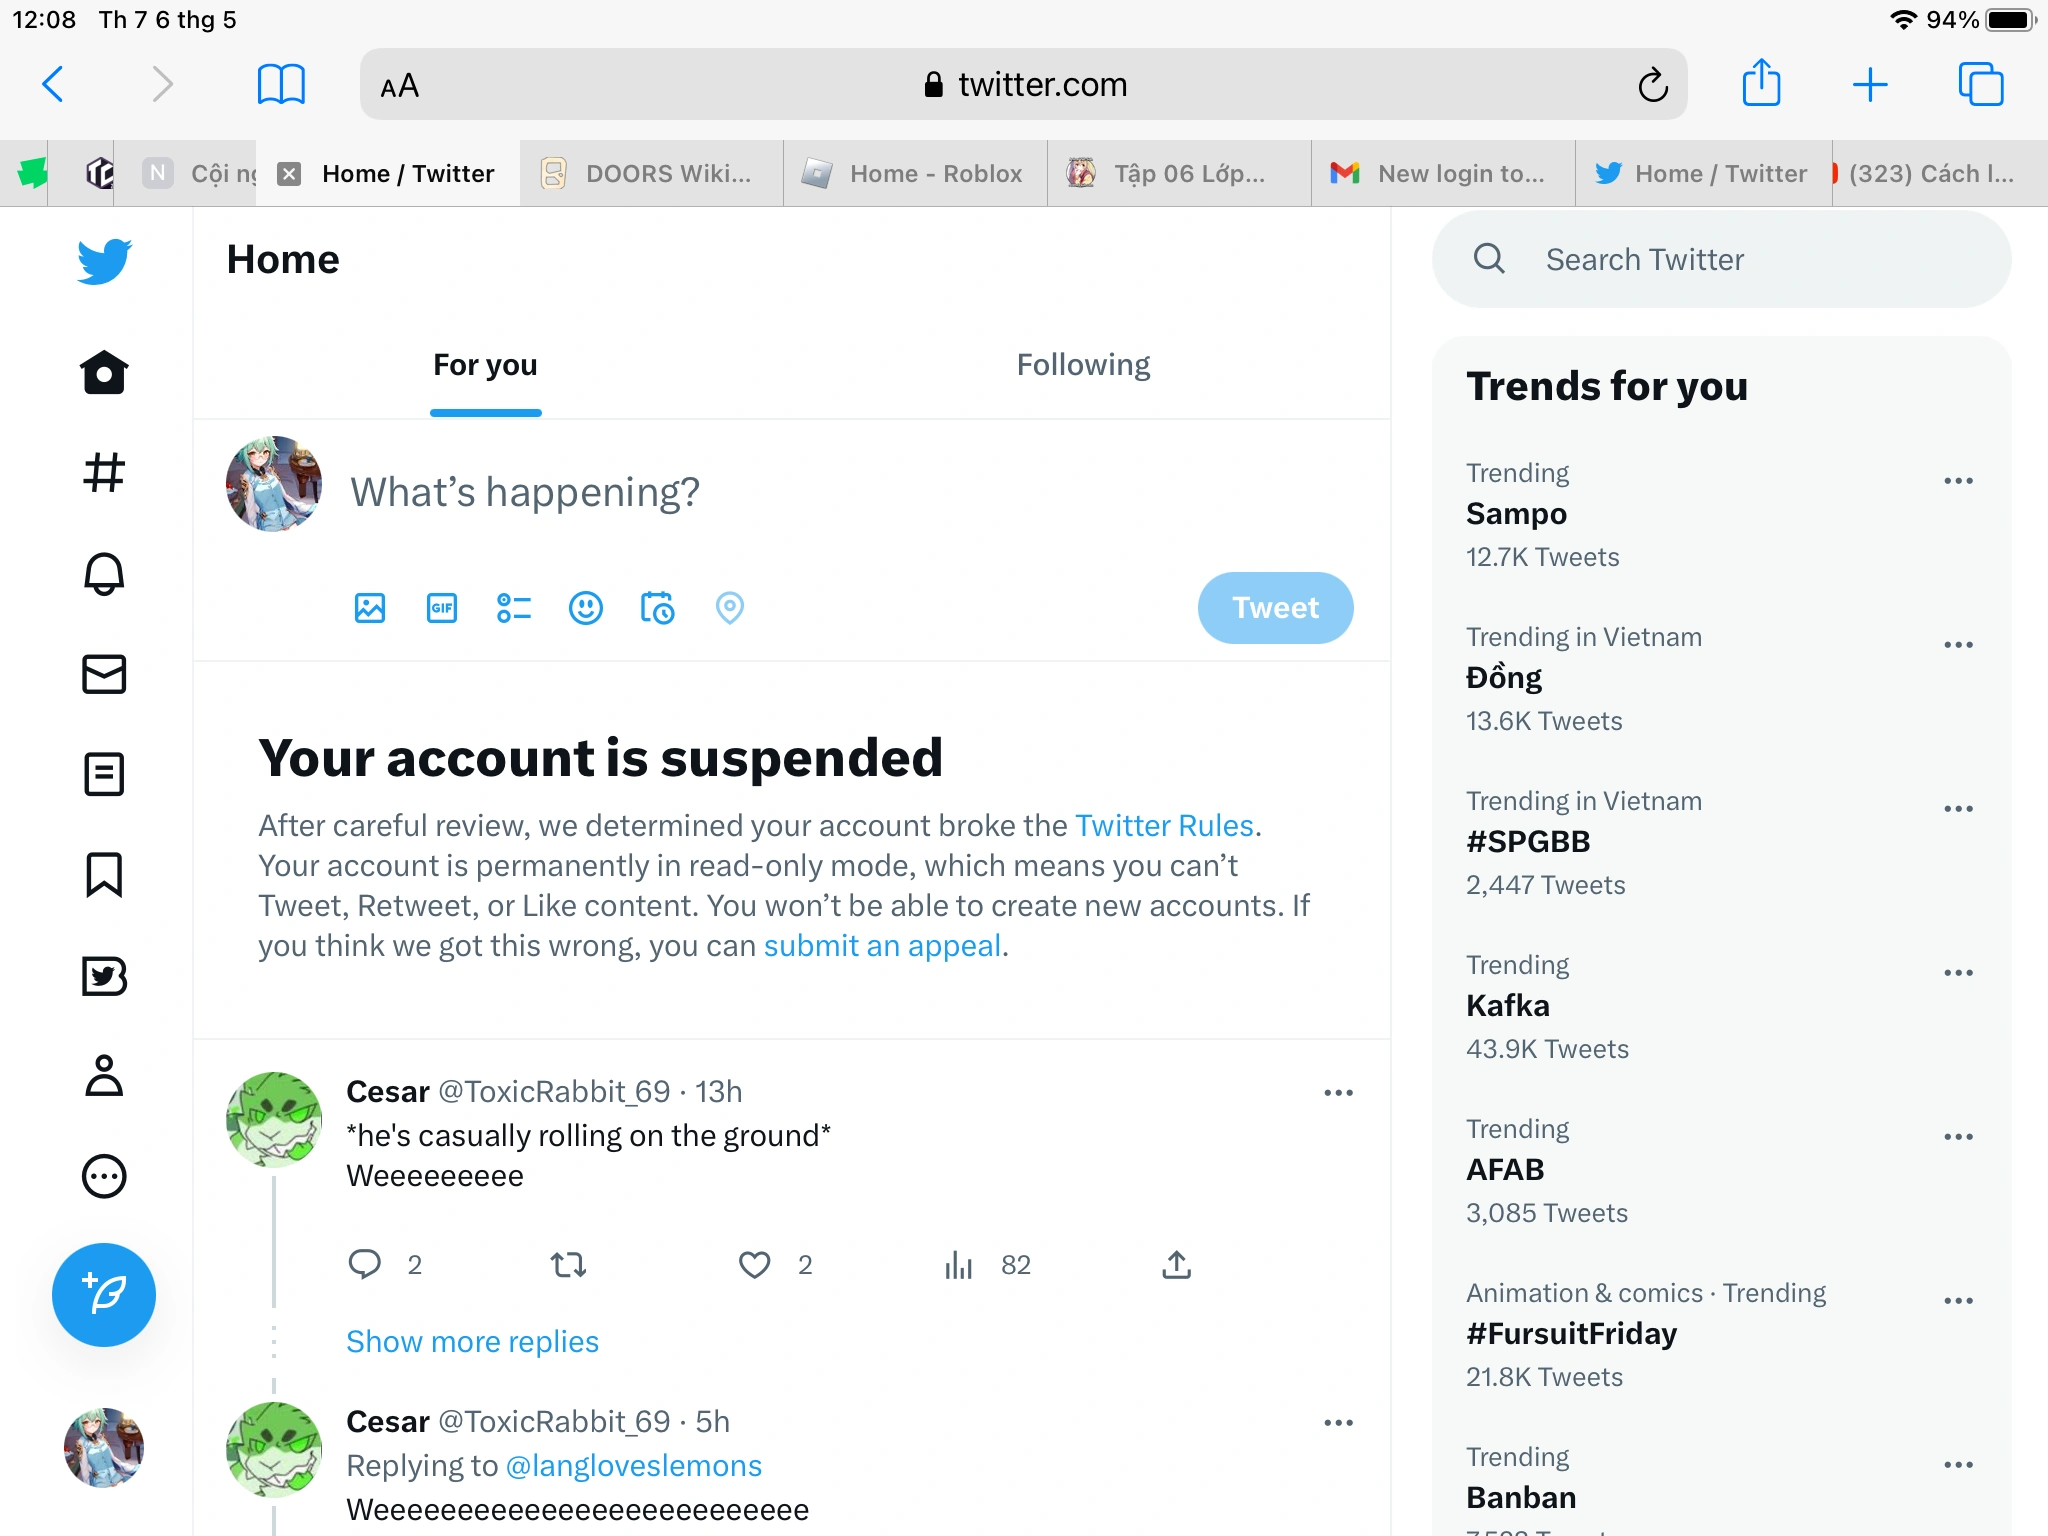Open more options on Cesar's tweet

1338,1092
